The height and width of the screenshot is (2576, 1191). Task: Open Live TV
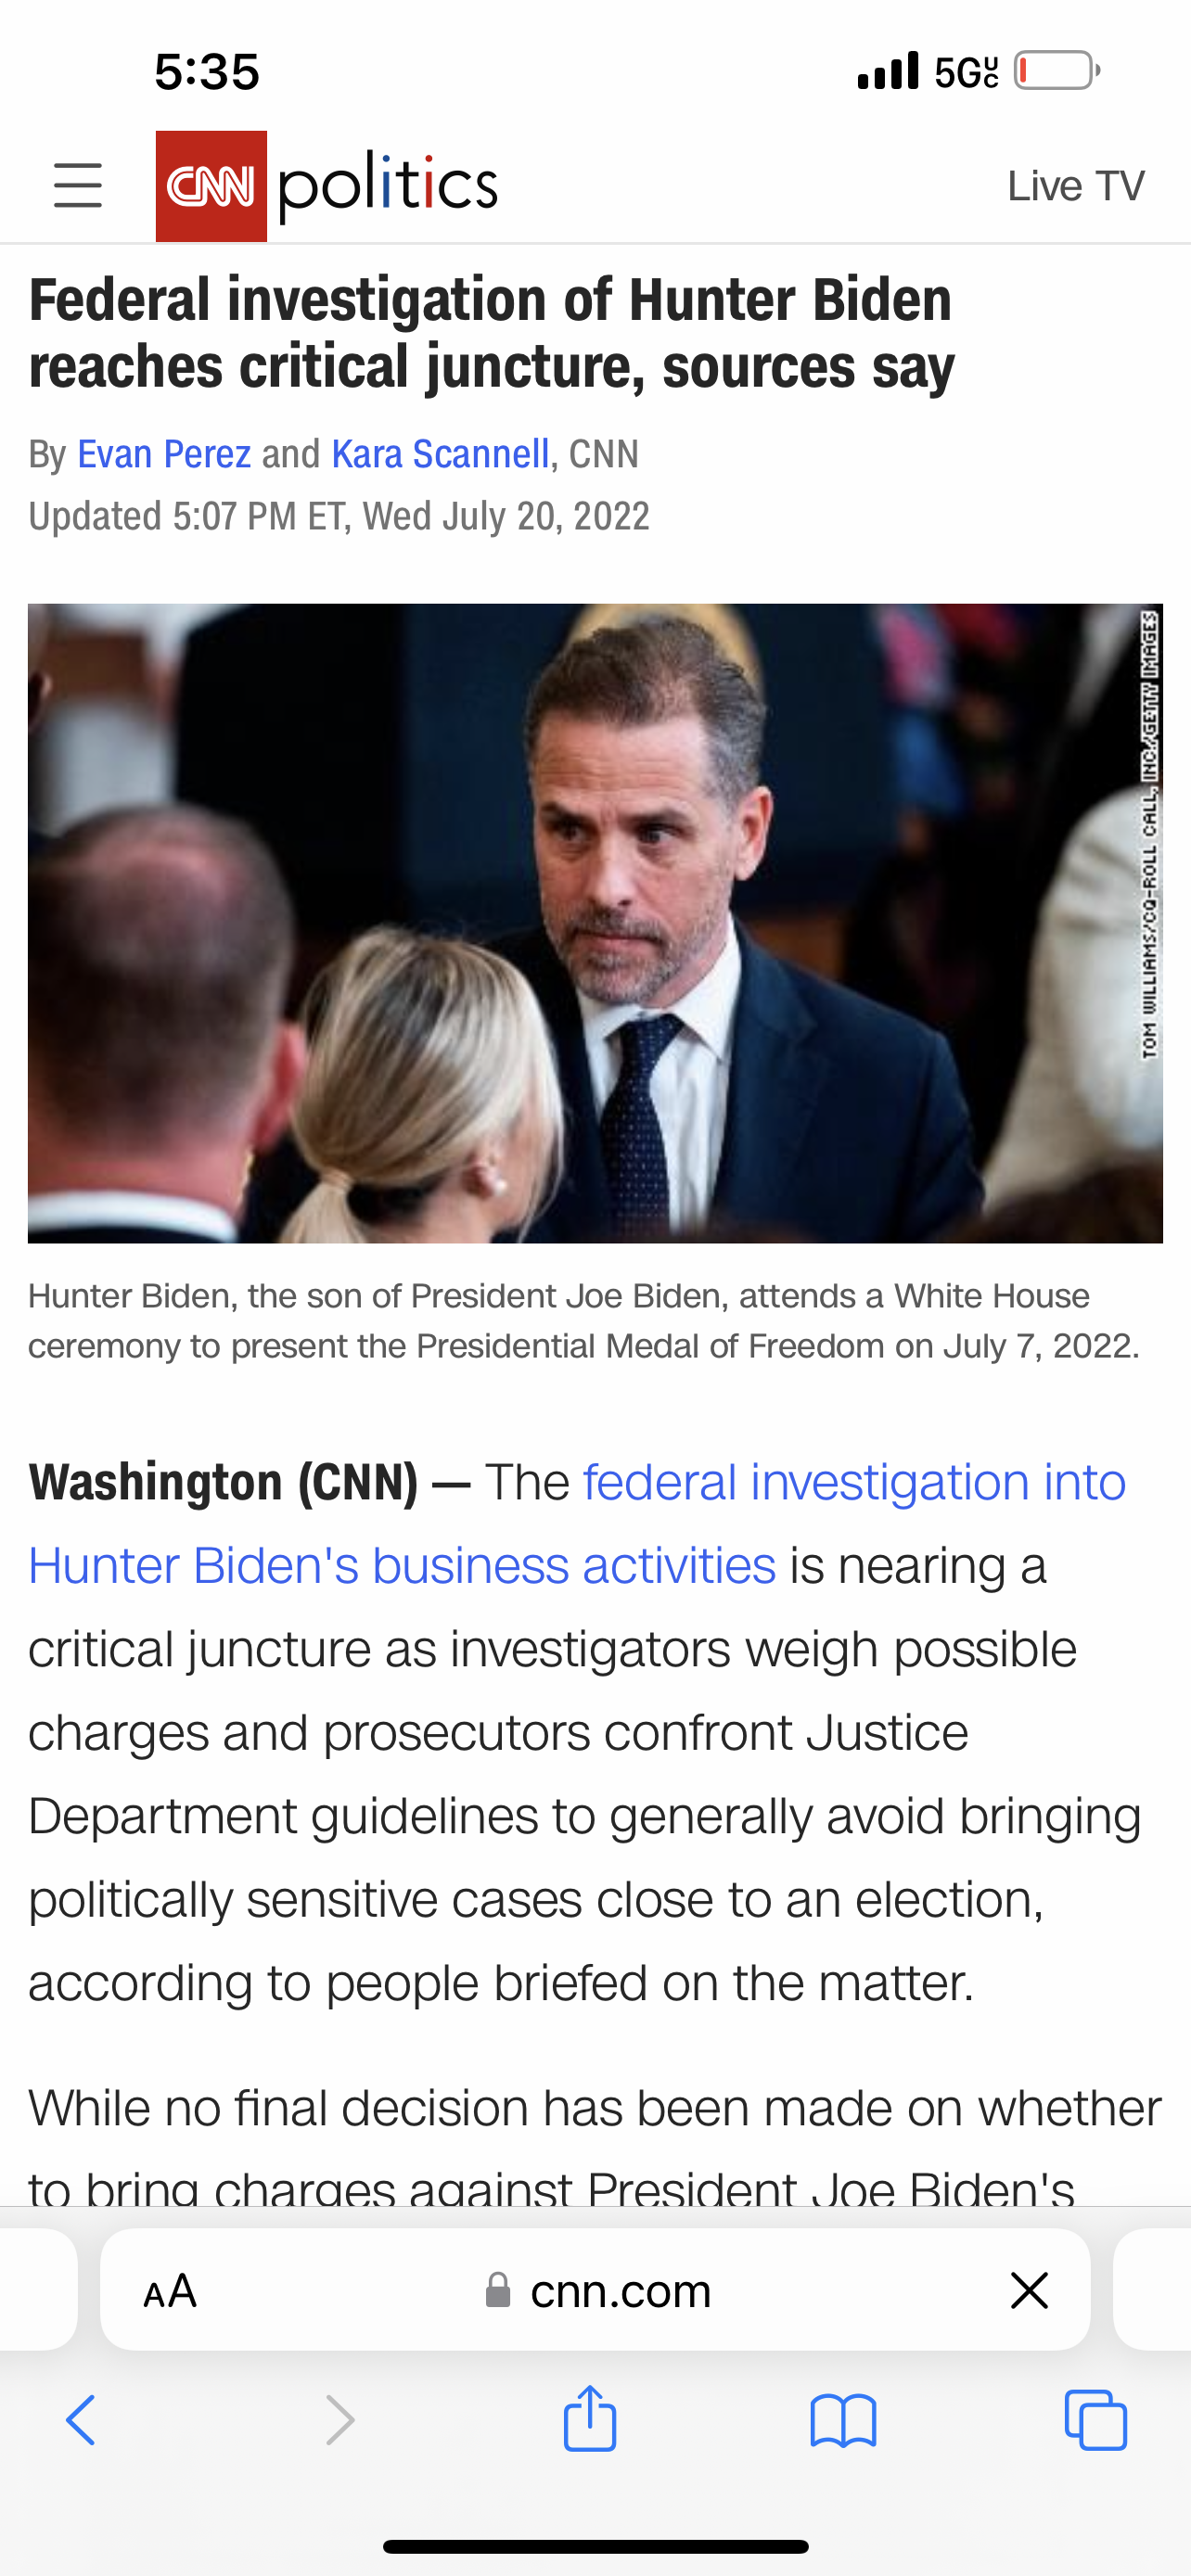(x=1075, y=186)
